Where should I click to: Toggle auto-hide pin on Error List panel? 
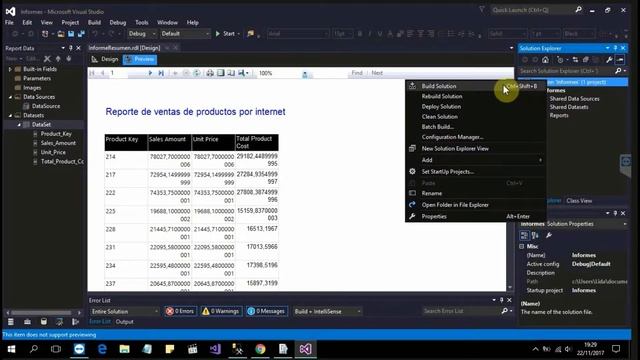pos(502,300)
